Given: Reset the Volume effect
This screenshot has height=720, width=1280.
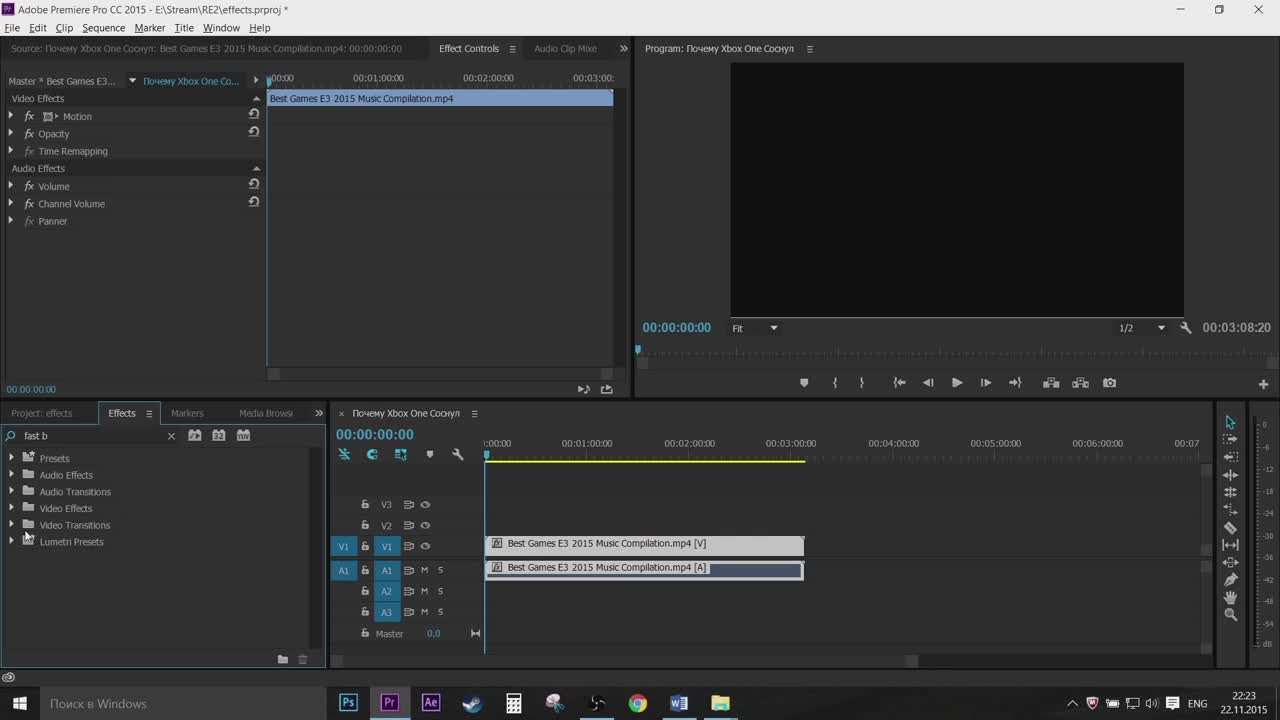Looking at the screenshot, I should point(254,184).
